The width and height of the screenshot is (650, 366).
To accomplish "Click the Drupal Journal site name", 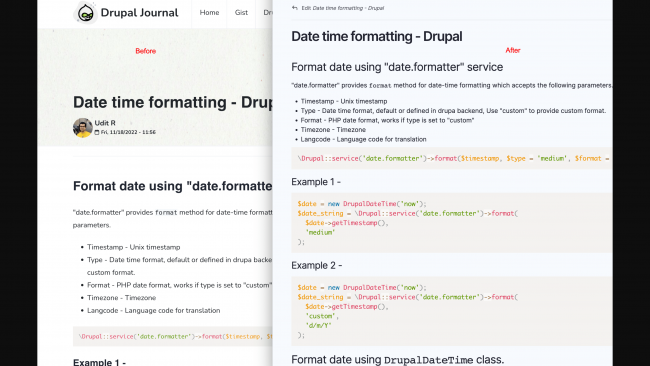I will [139, 13].
